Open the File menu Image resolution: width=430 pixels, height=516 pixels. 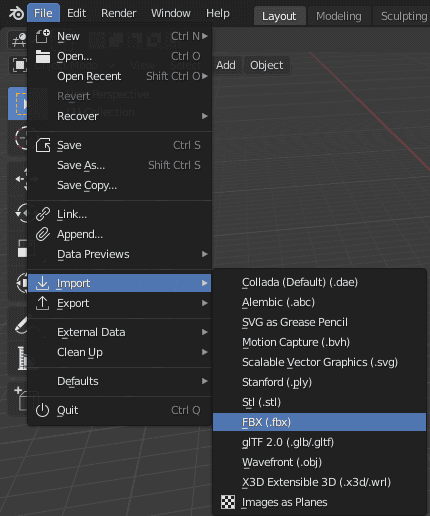coord(43,13)
